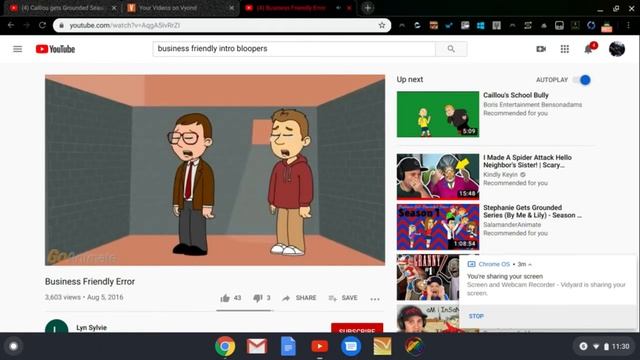The image size is (640, 360).
Task: Open the rainbow heart app in shelf
Action: pyautogui.click(x=414, y=347)
